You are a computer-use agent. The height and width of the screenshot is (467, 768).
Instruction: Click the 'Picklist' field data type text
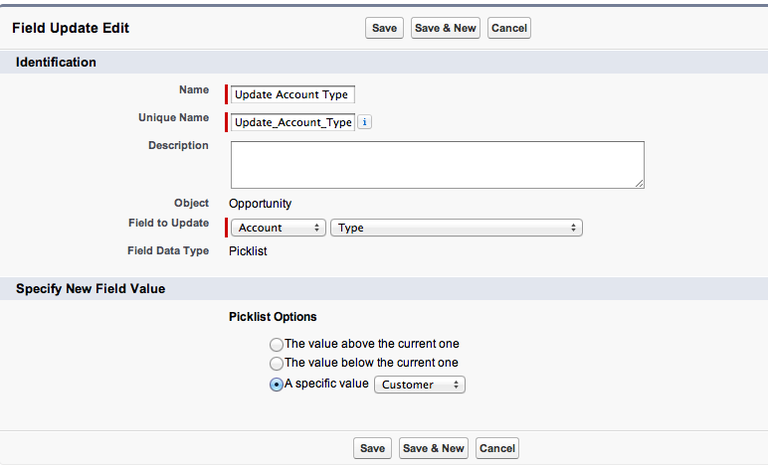coord(248,251)
